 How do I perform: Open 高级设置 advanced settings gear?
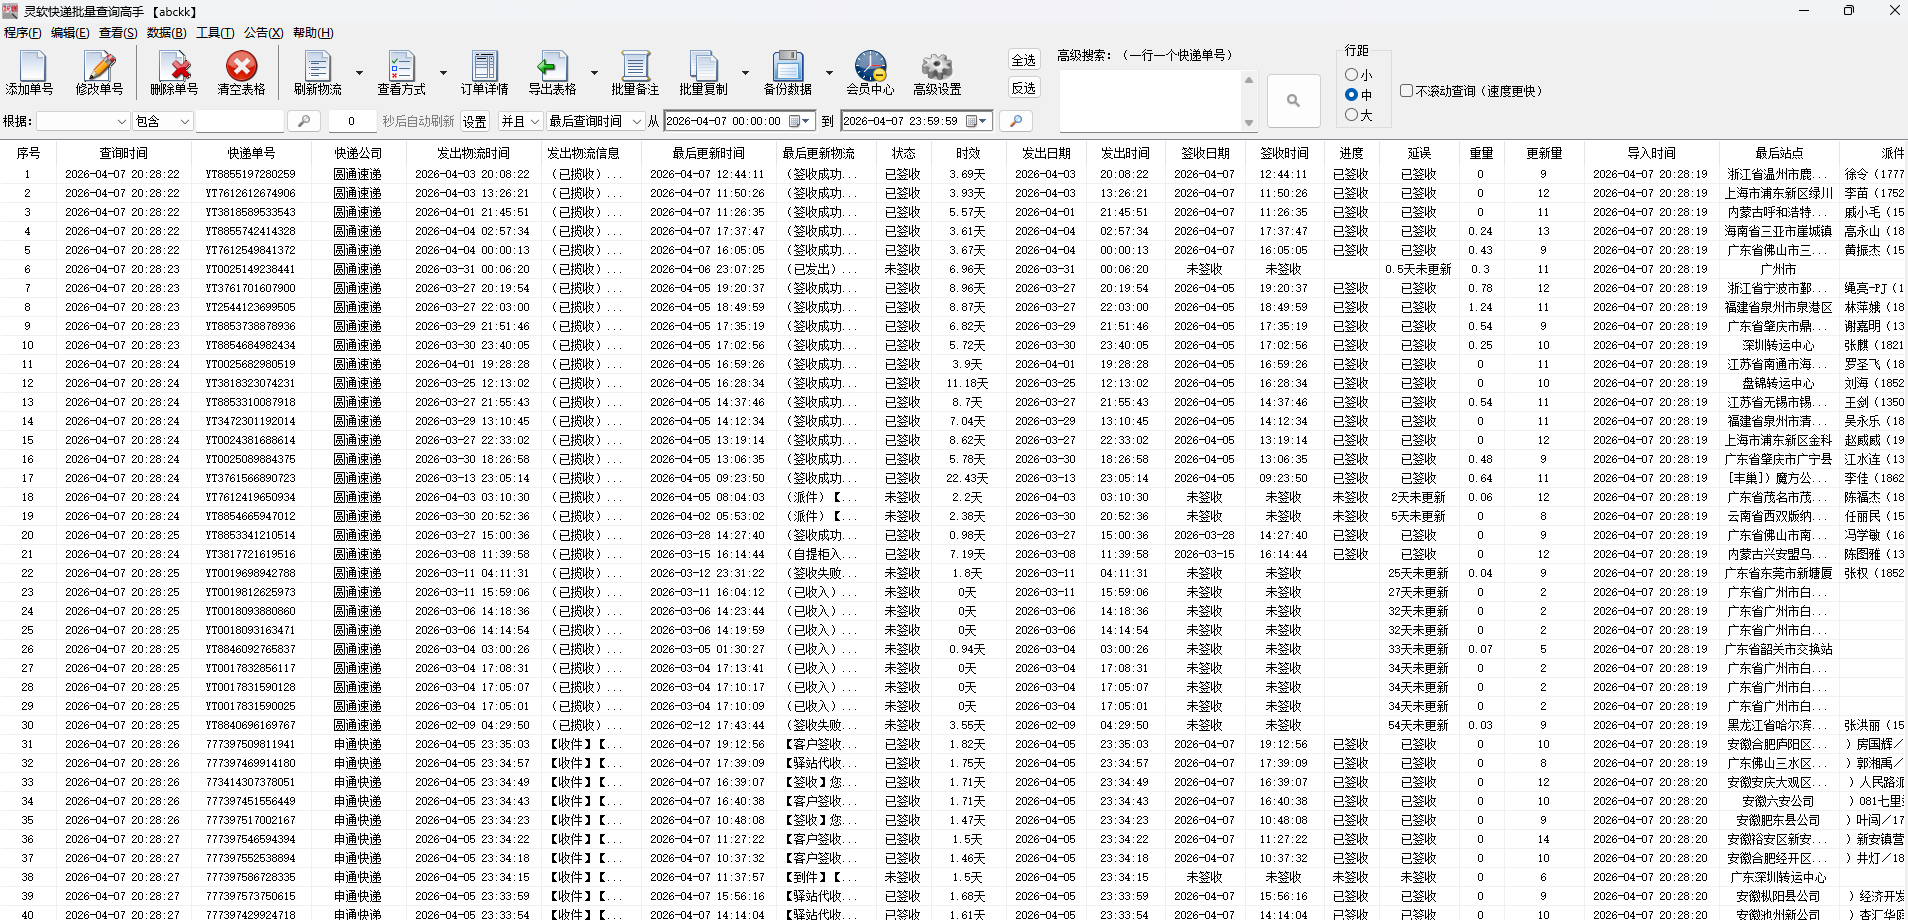pyautogui.click(x=937, y=73)
